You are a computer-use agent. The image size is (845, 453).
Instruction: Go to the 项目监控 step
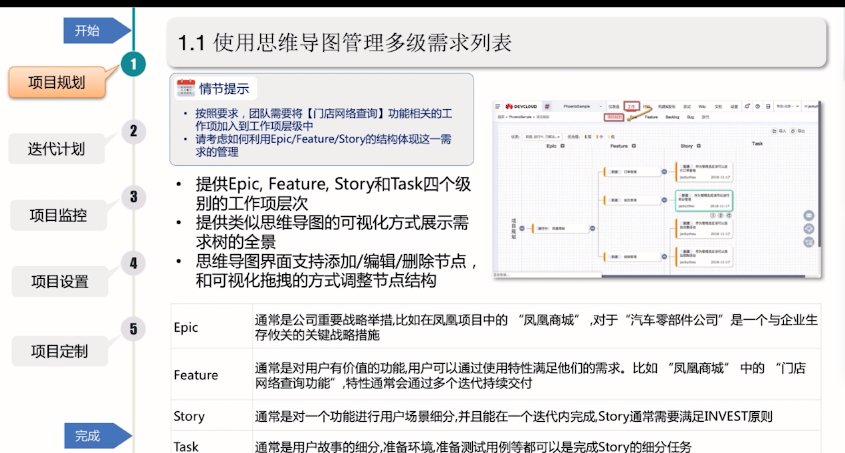pyautogui.click(x=58, y=215)
